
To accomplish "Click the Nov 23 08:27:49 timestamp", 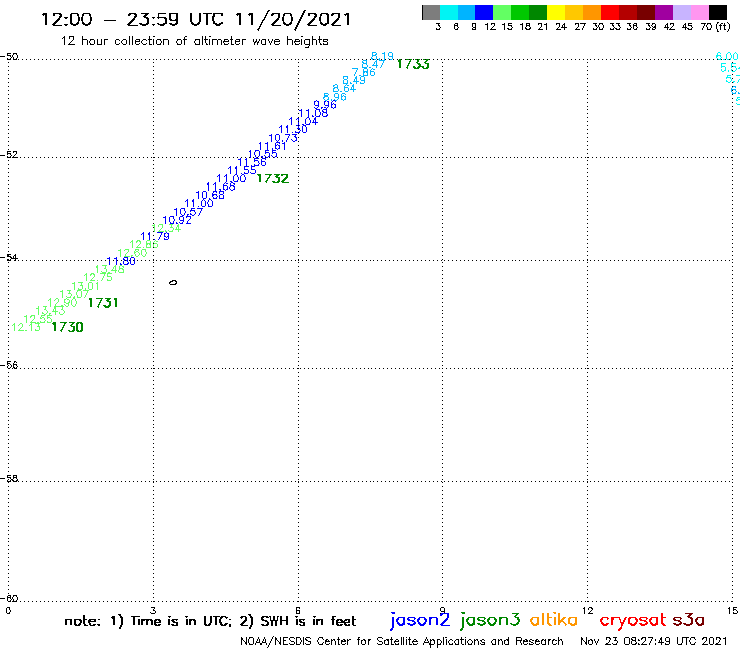I will pos(654,641).
